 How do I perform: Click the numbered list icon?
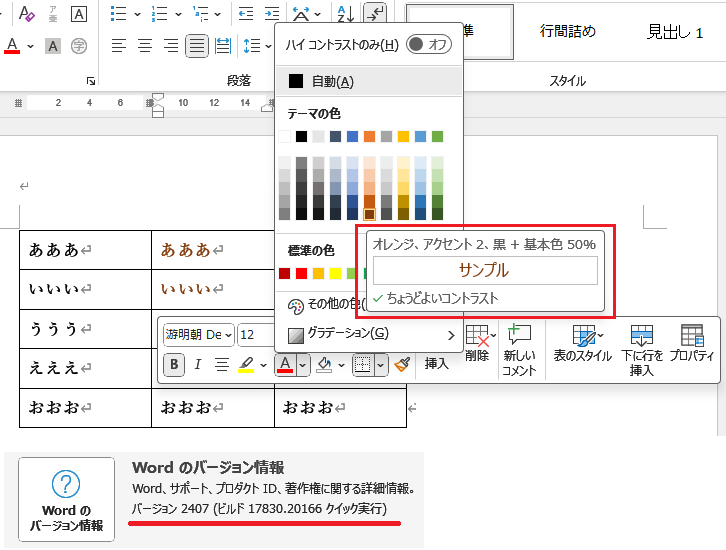(159, 14)
